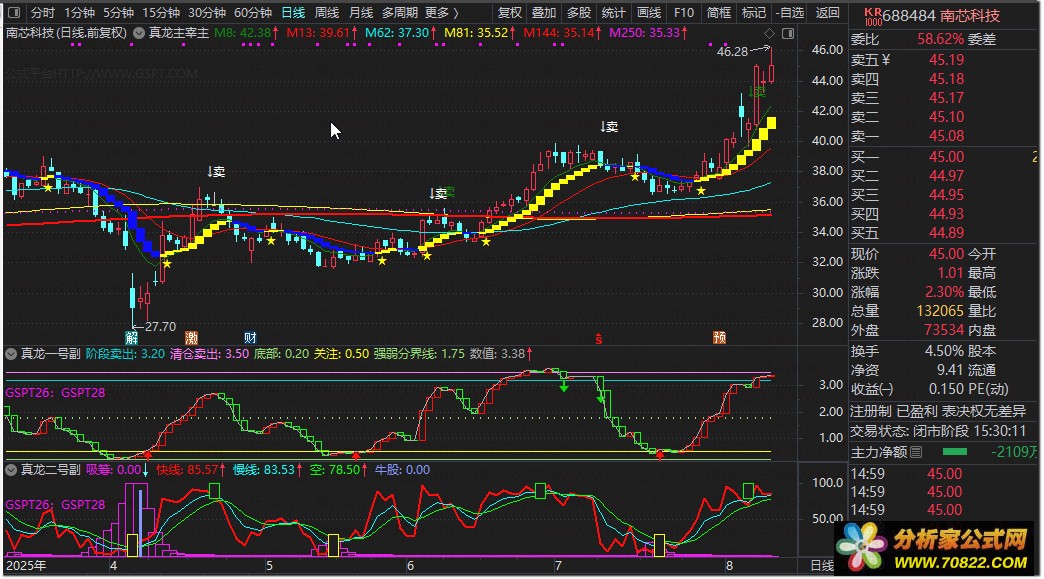Image resolution: width=1044 pixels, height=579 pixels.
Task: Open 多周期 multi-period view
Action: click(400, 13)
